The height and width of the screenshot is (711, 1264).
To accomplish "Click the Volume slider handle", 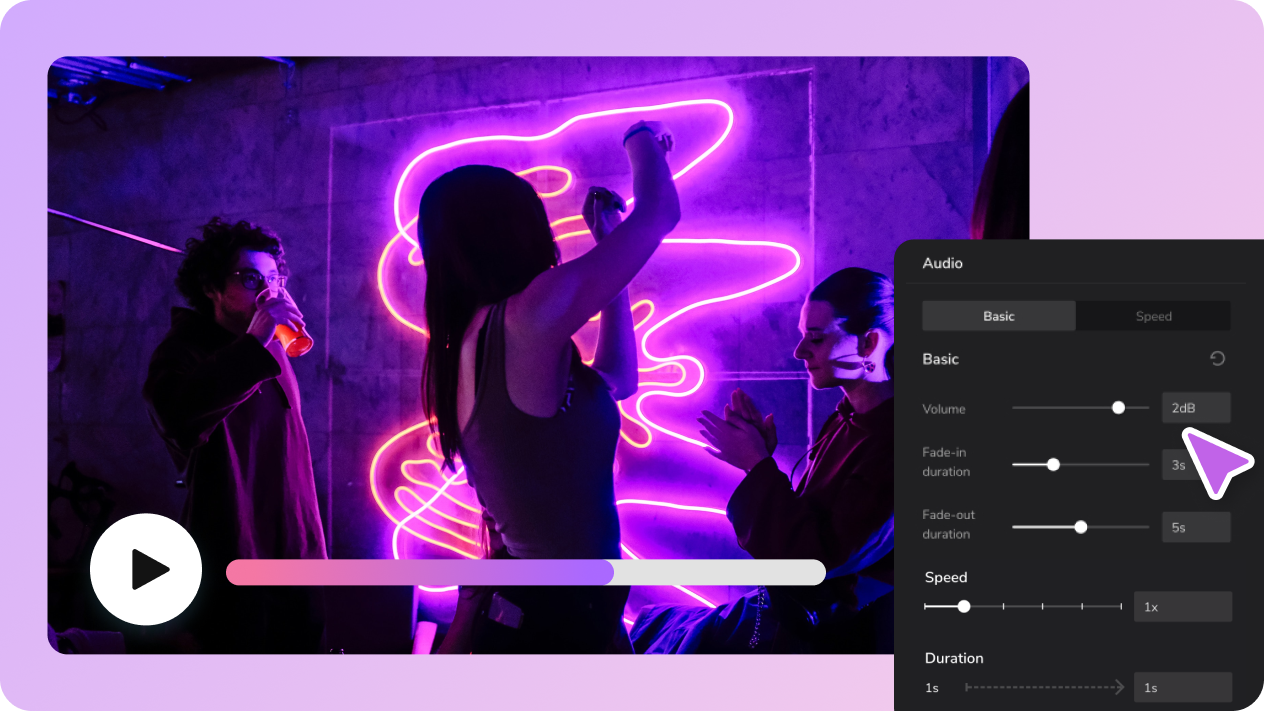I will 1118,408.
